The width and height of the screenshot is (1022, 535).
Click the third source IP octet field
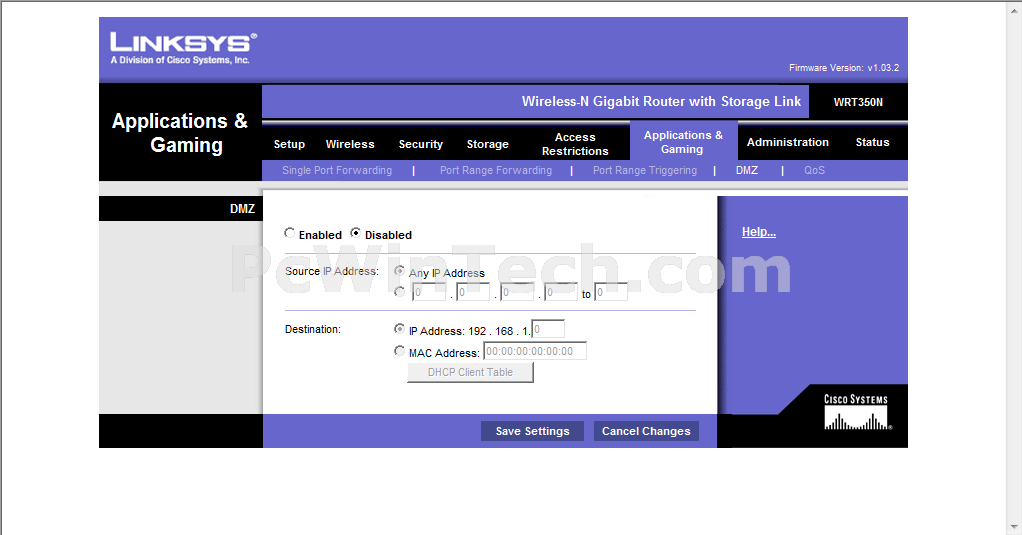pos(517,292)
